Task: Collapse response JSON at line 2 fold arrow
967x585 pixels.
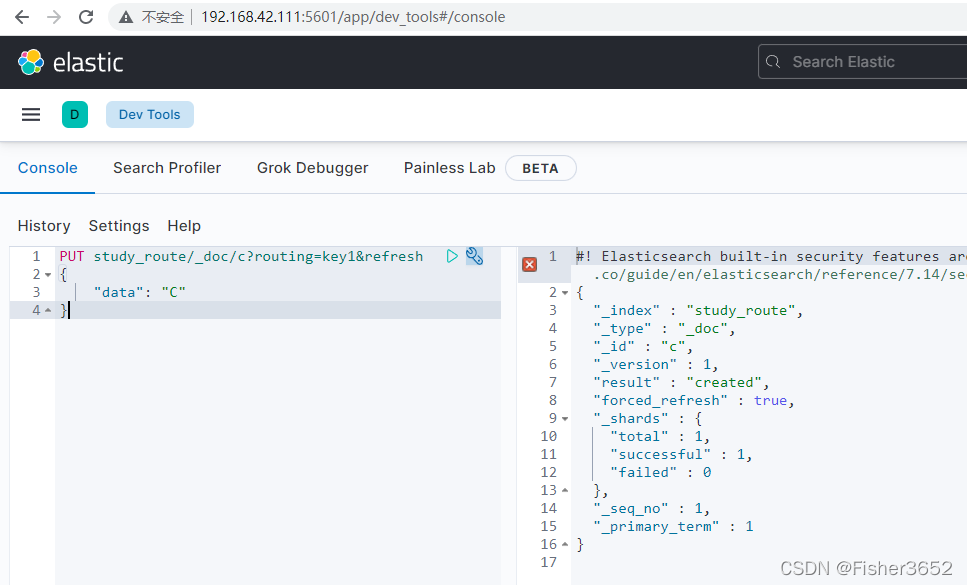Action: pos(565,293)
